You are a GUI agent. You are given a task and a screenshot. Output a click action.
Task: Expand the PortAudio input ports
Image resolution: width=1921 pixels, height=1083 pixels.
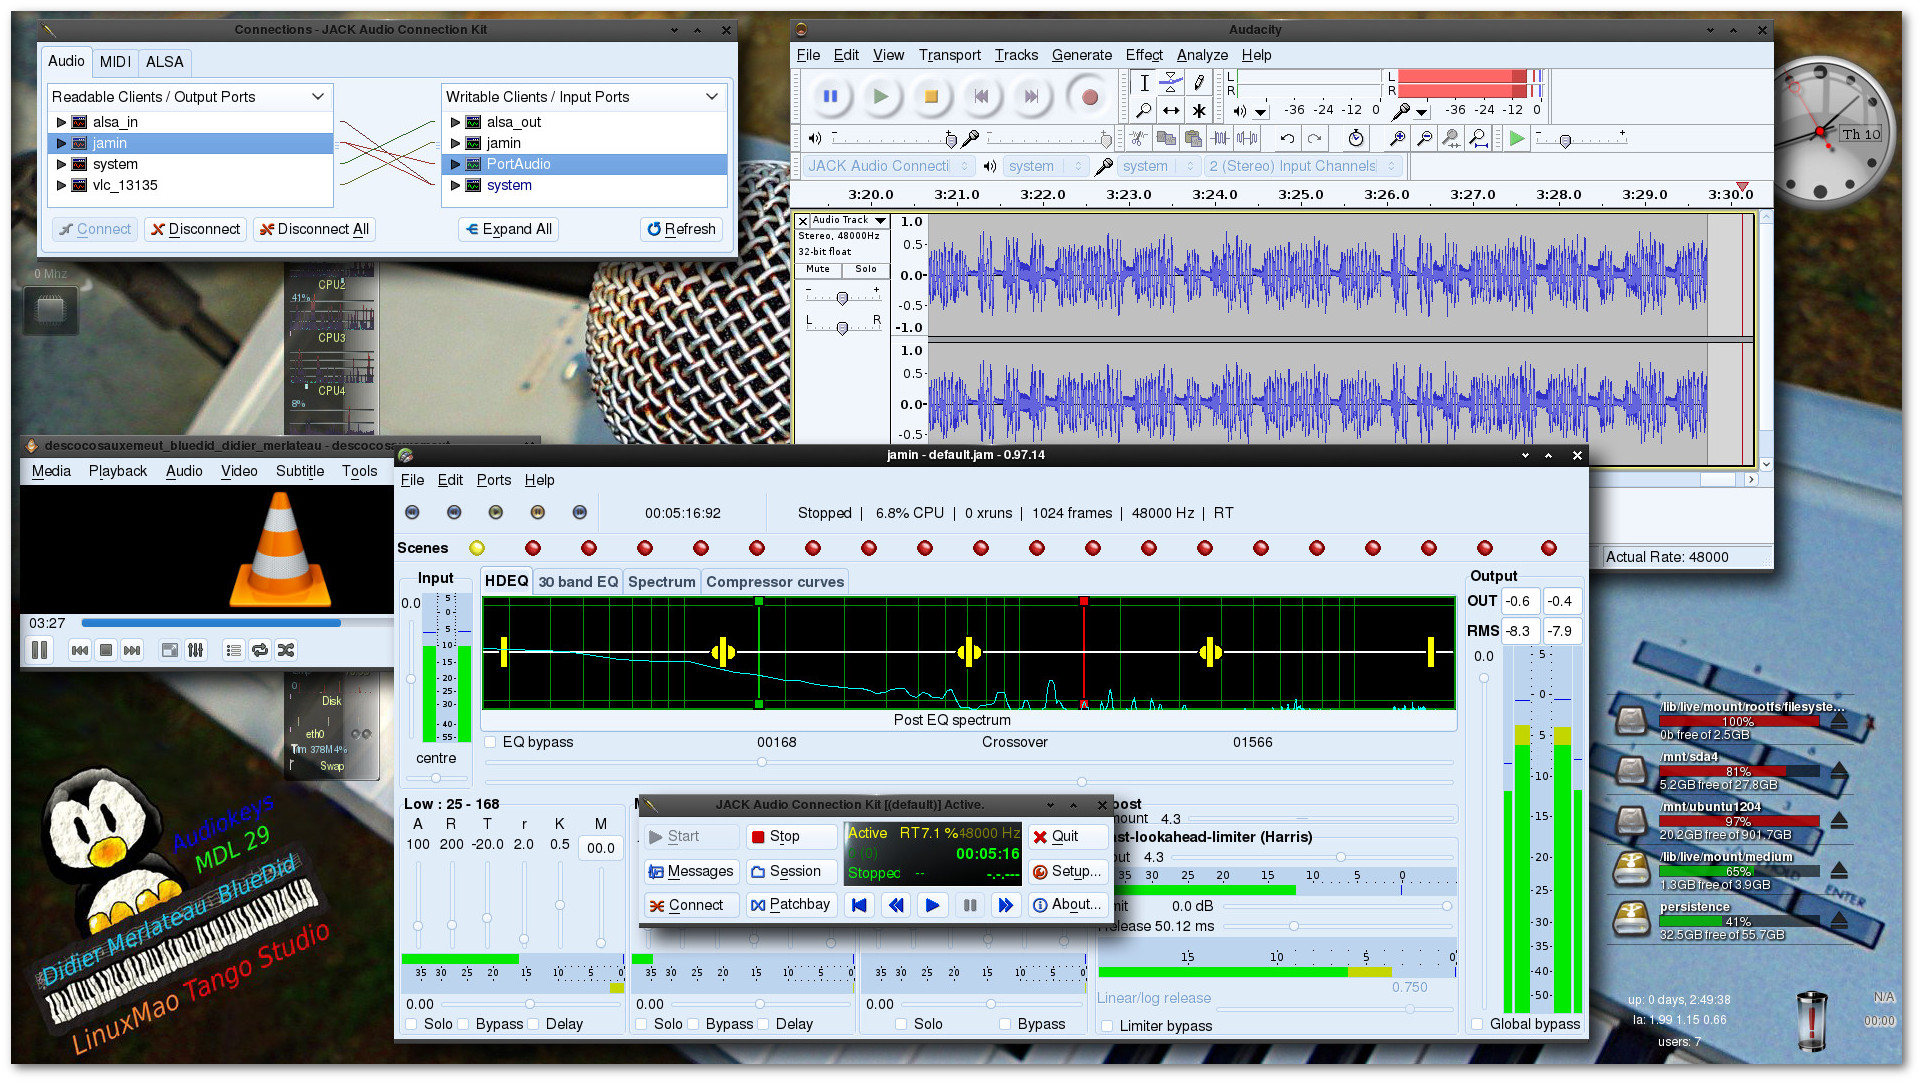point(456,165)
